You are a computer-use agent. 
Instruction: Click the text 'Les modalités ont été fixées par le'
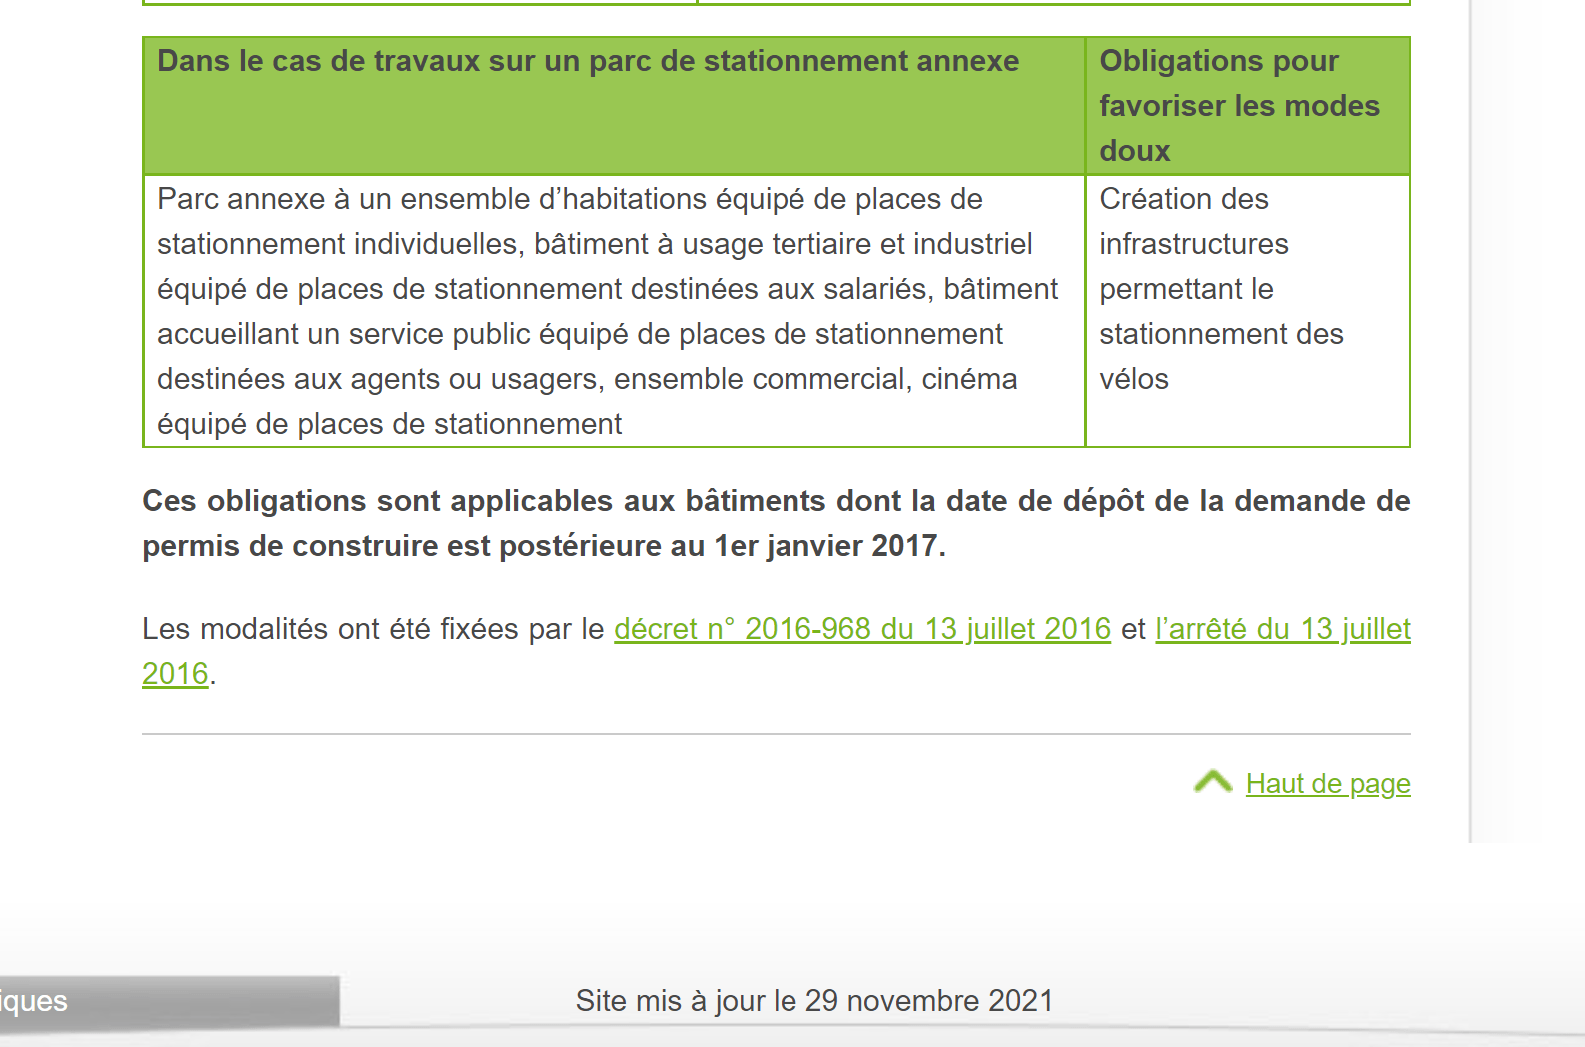(x=373, y=629)
